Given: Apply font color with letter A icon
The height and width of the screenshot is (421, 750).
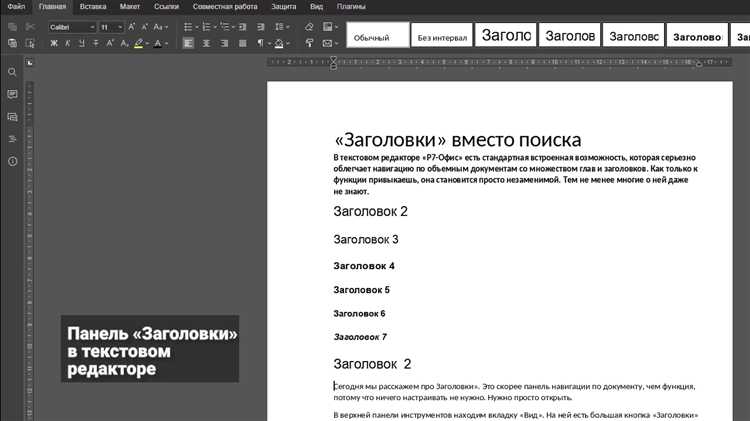Looking at the screenshot, I should pos(157,44).
